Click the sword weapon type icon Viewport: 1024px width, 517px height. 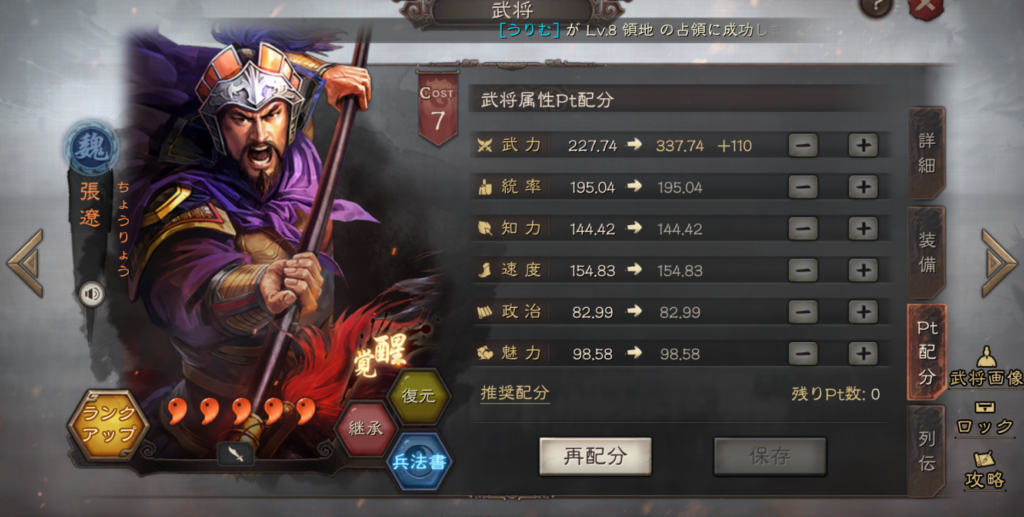[236, 454]
